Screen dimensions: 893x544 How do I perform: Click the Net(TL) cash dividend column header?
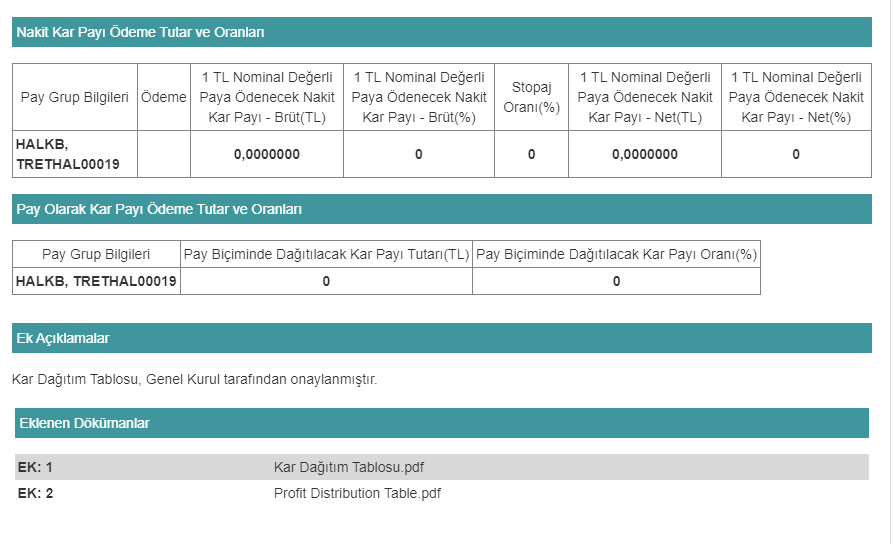click(645, 97)
